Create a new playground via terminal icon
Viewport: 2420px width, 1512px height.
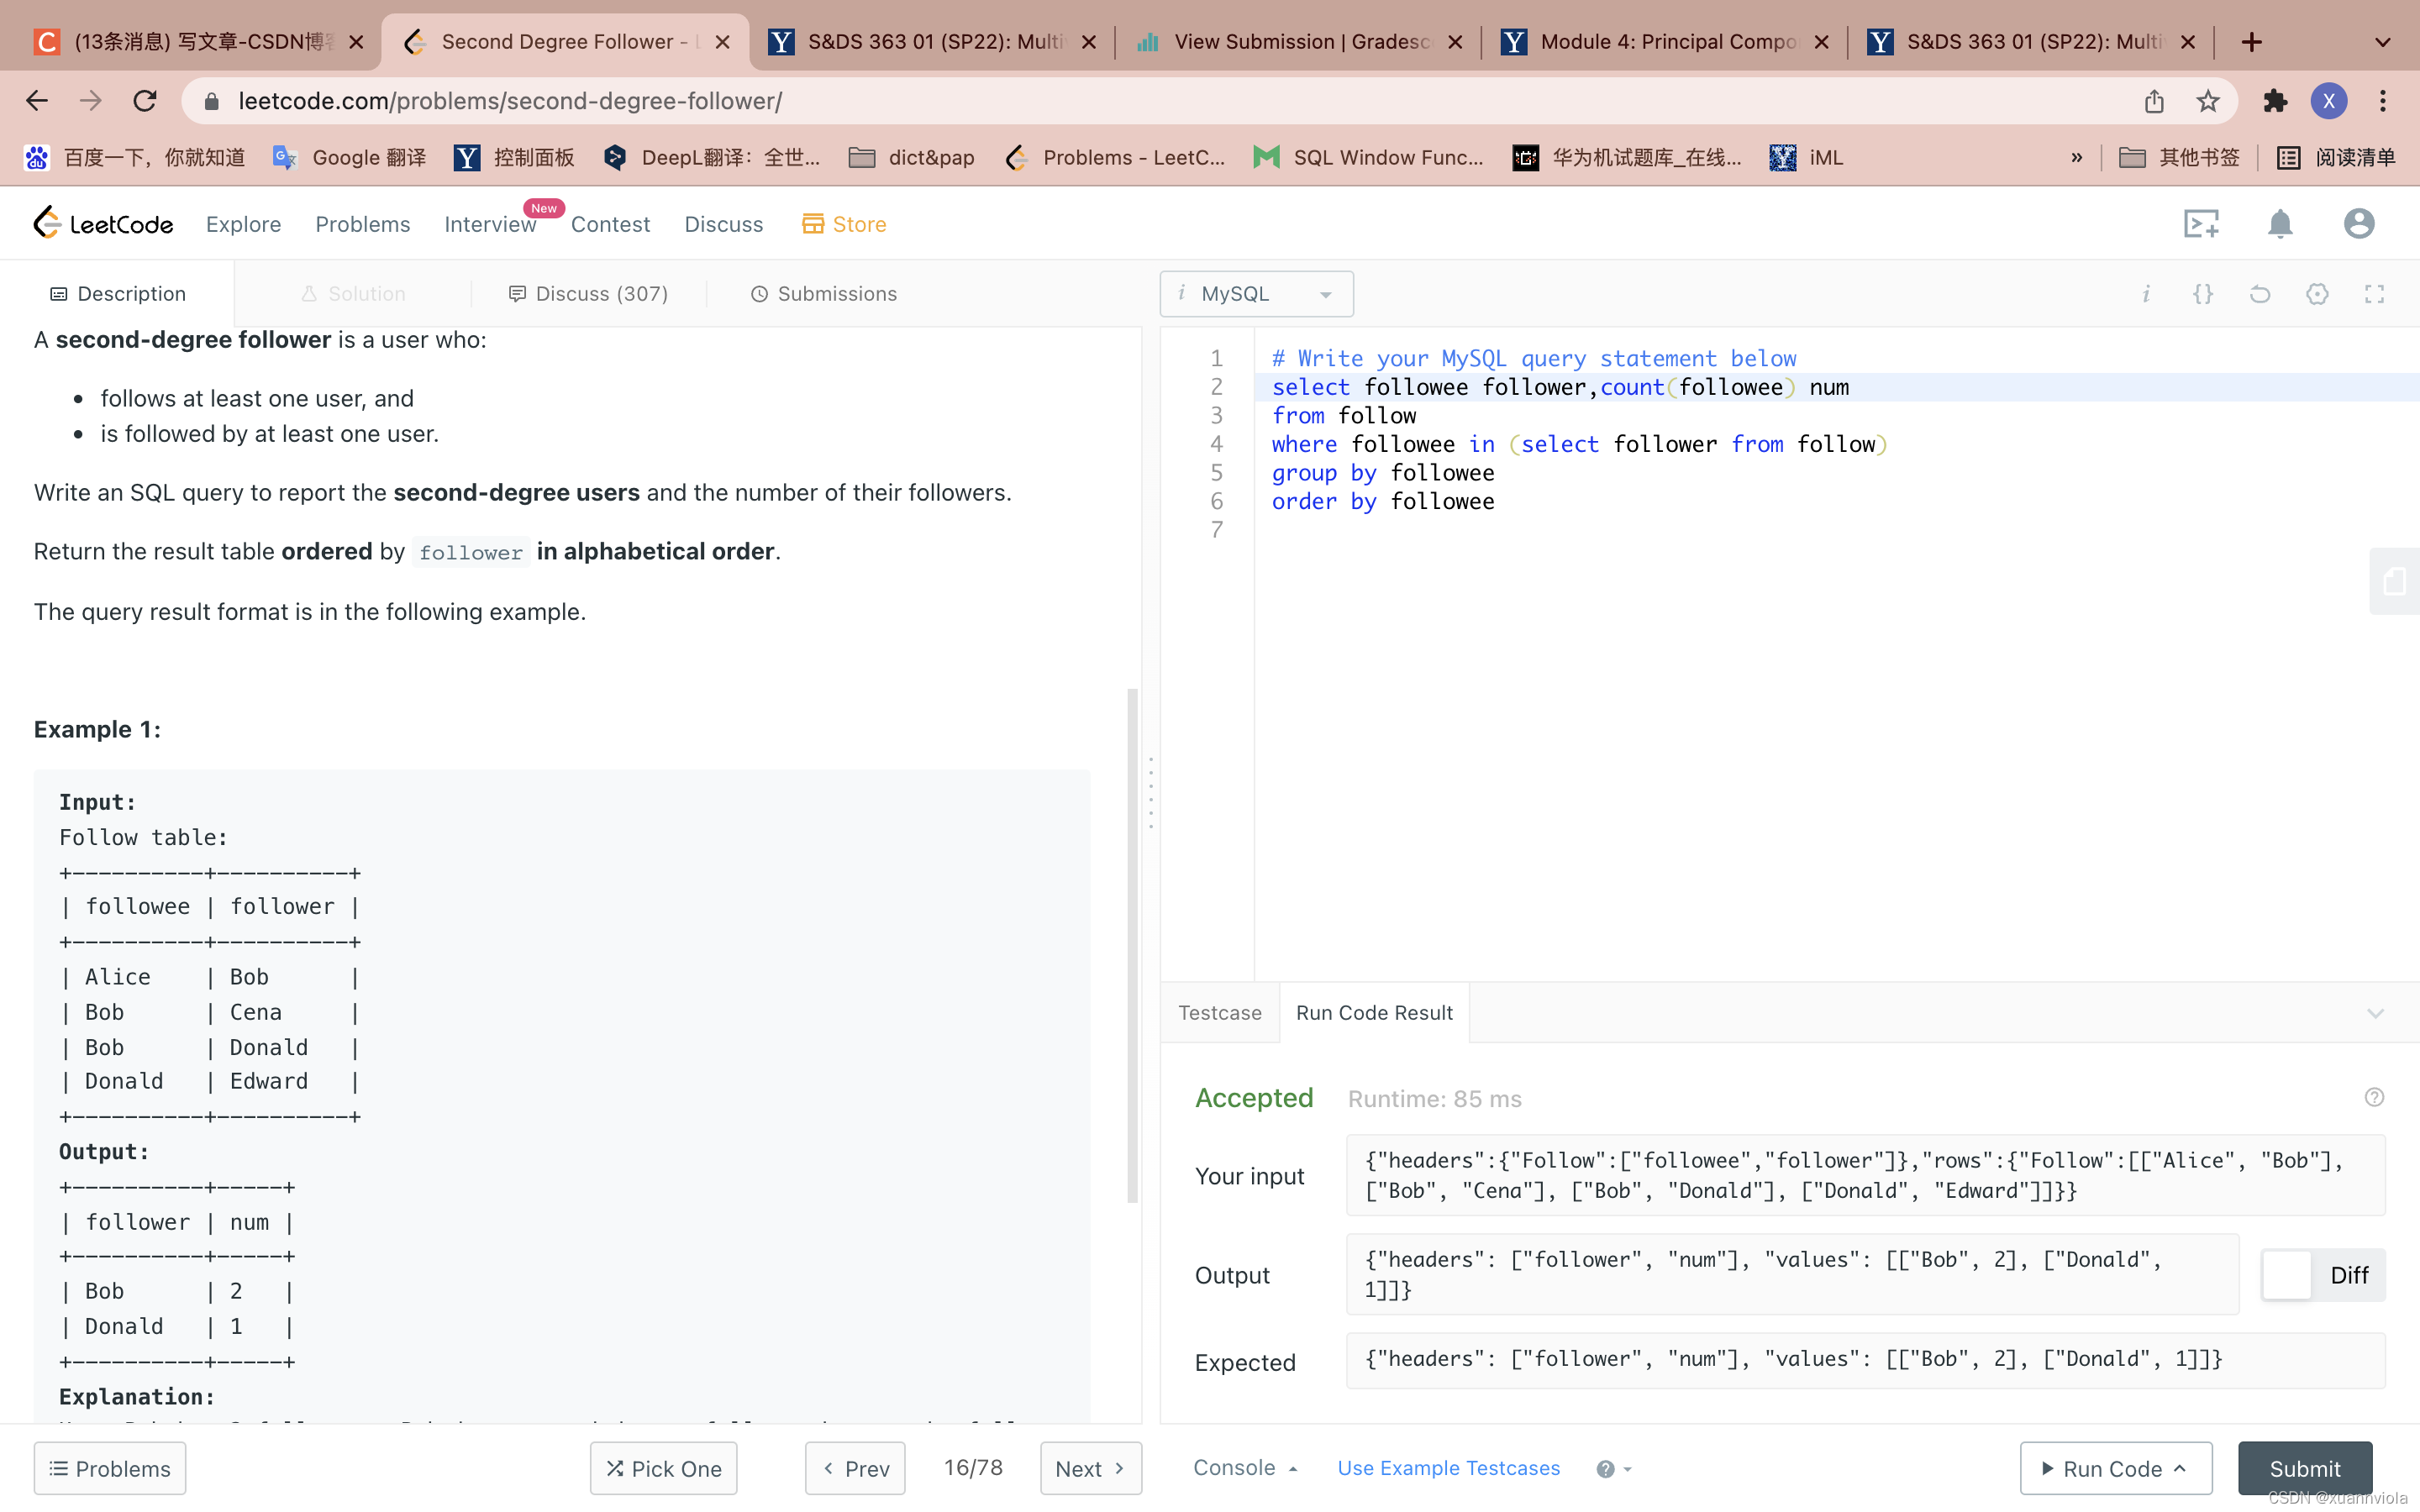[x=2202, y=223]
